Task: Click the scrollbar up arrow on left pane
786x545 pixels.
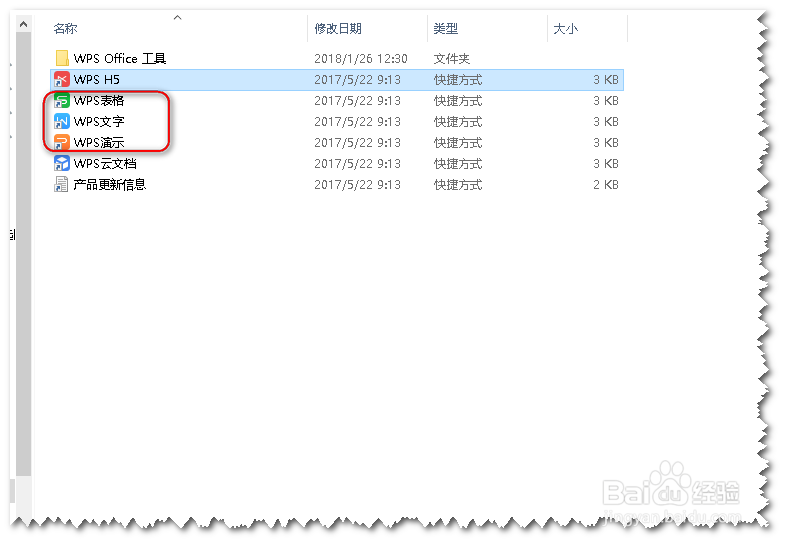Action: [x=23, y=24]
